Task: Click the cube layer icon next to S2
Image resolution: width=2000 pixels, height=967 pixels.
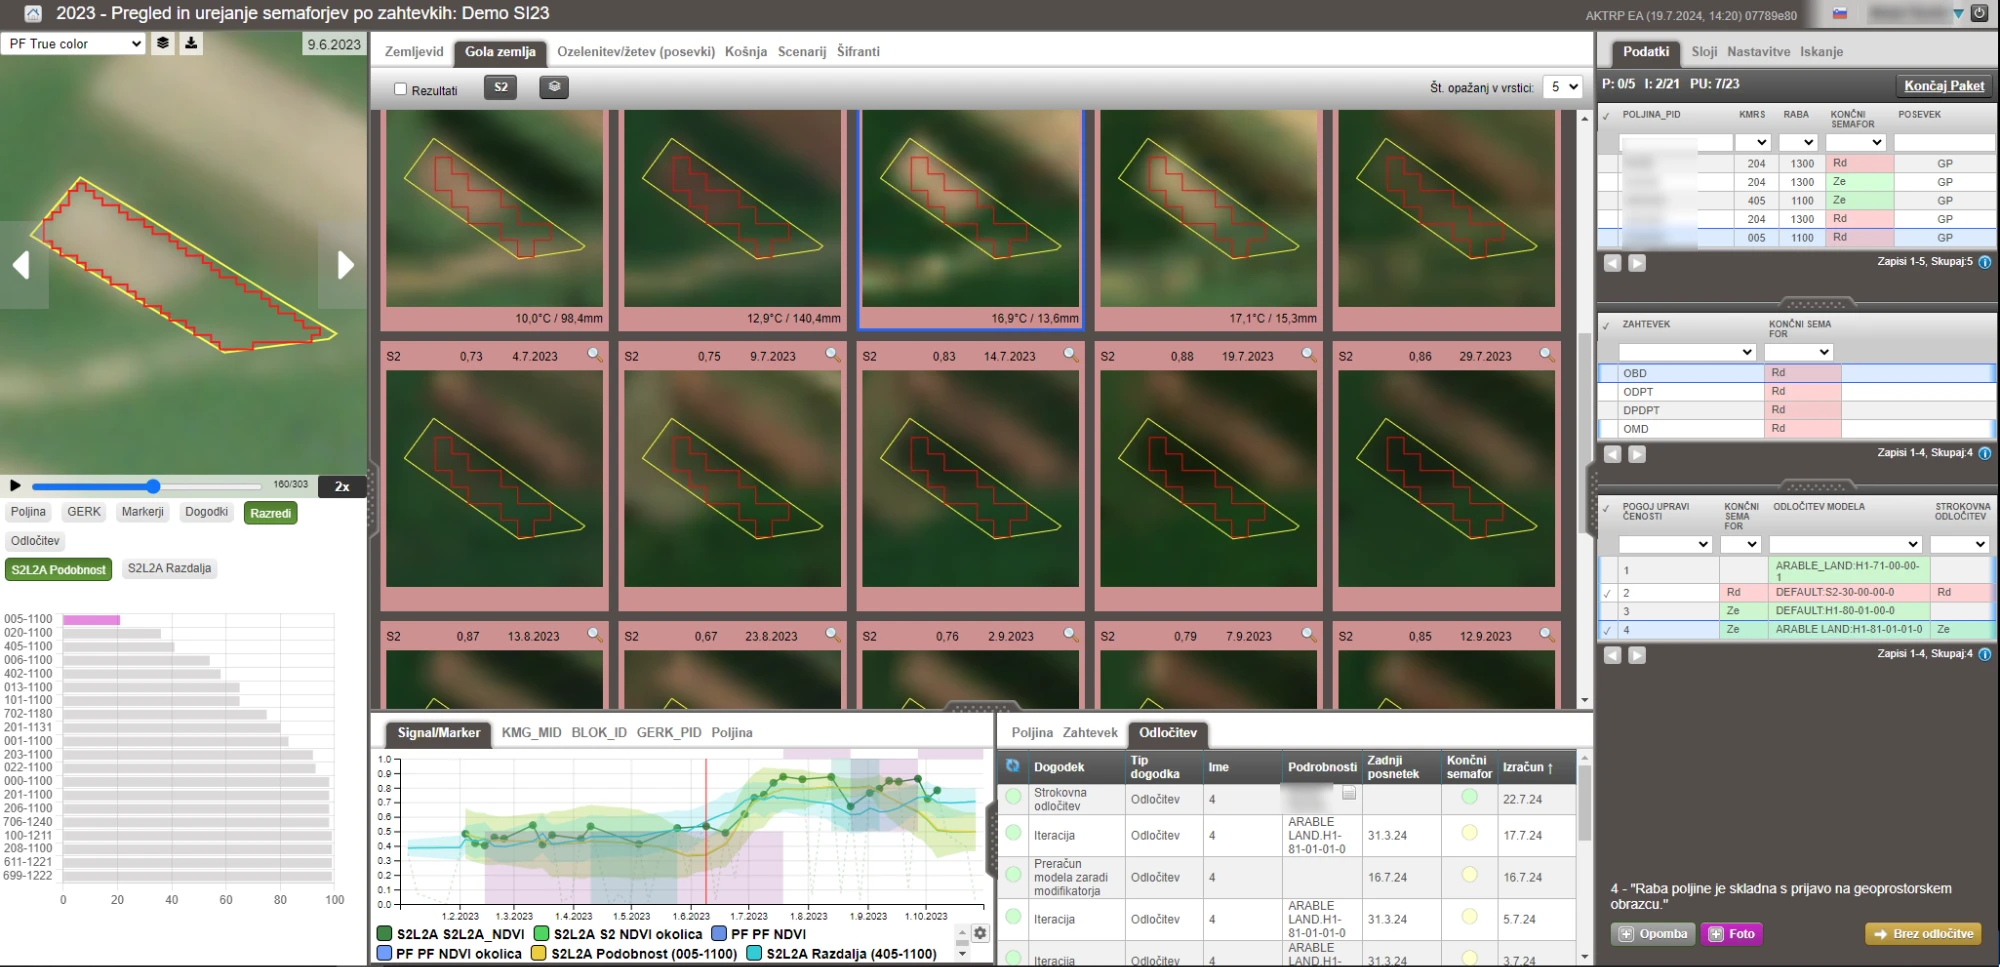Action: 554,87
